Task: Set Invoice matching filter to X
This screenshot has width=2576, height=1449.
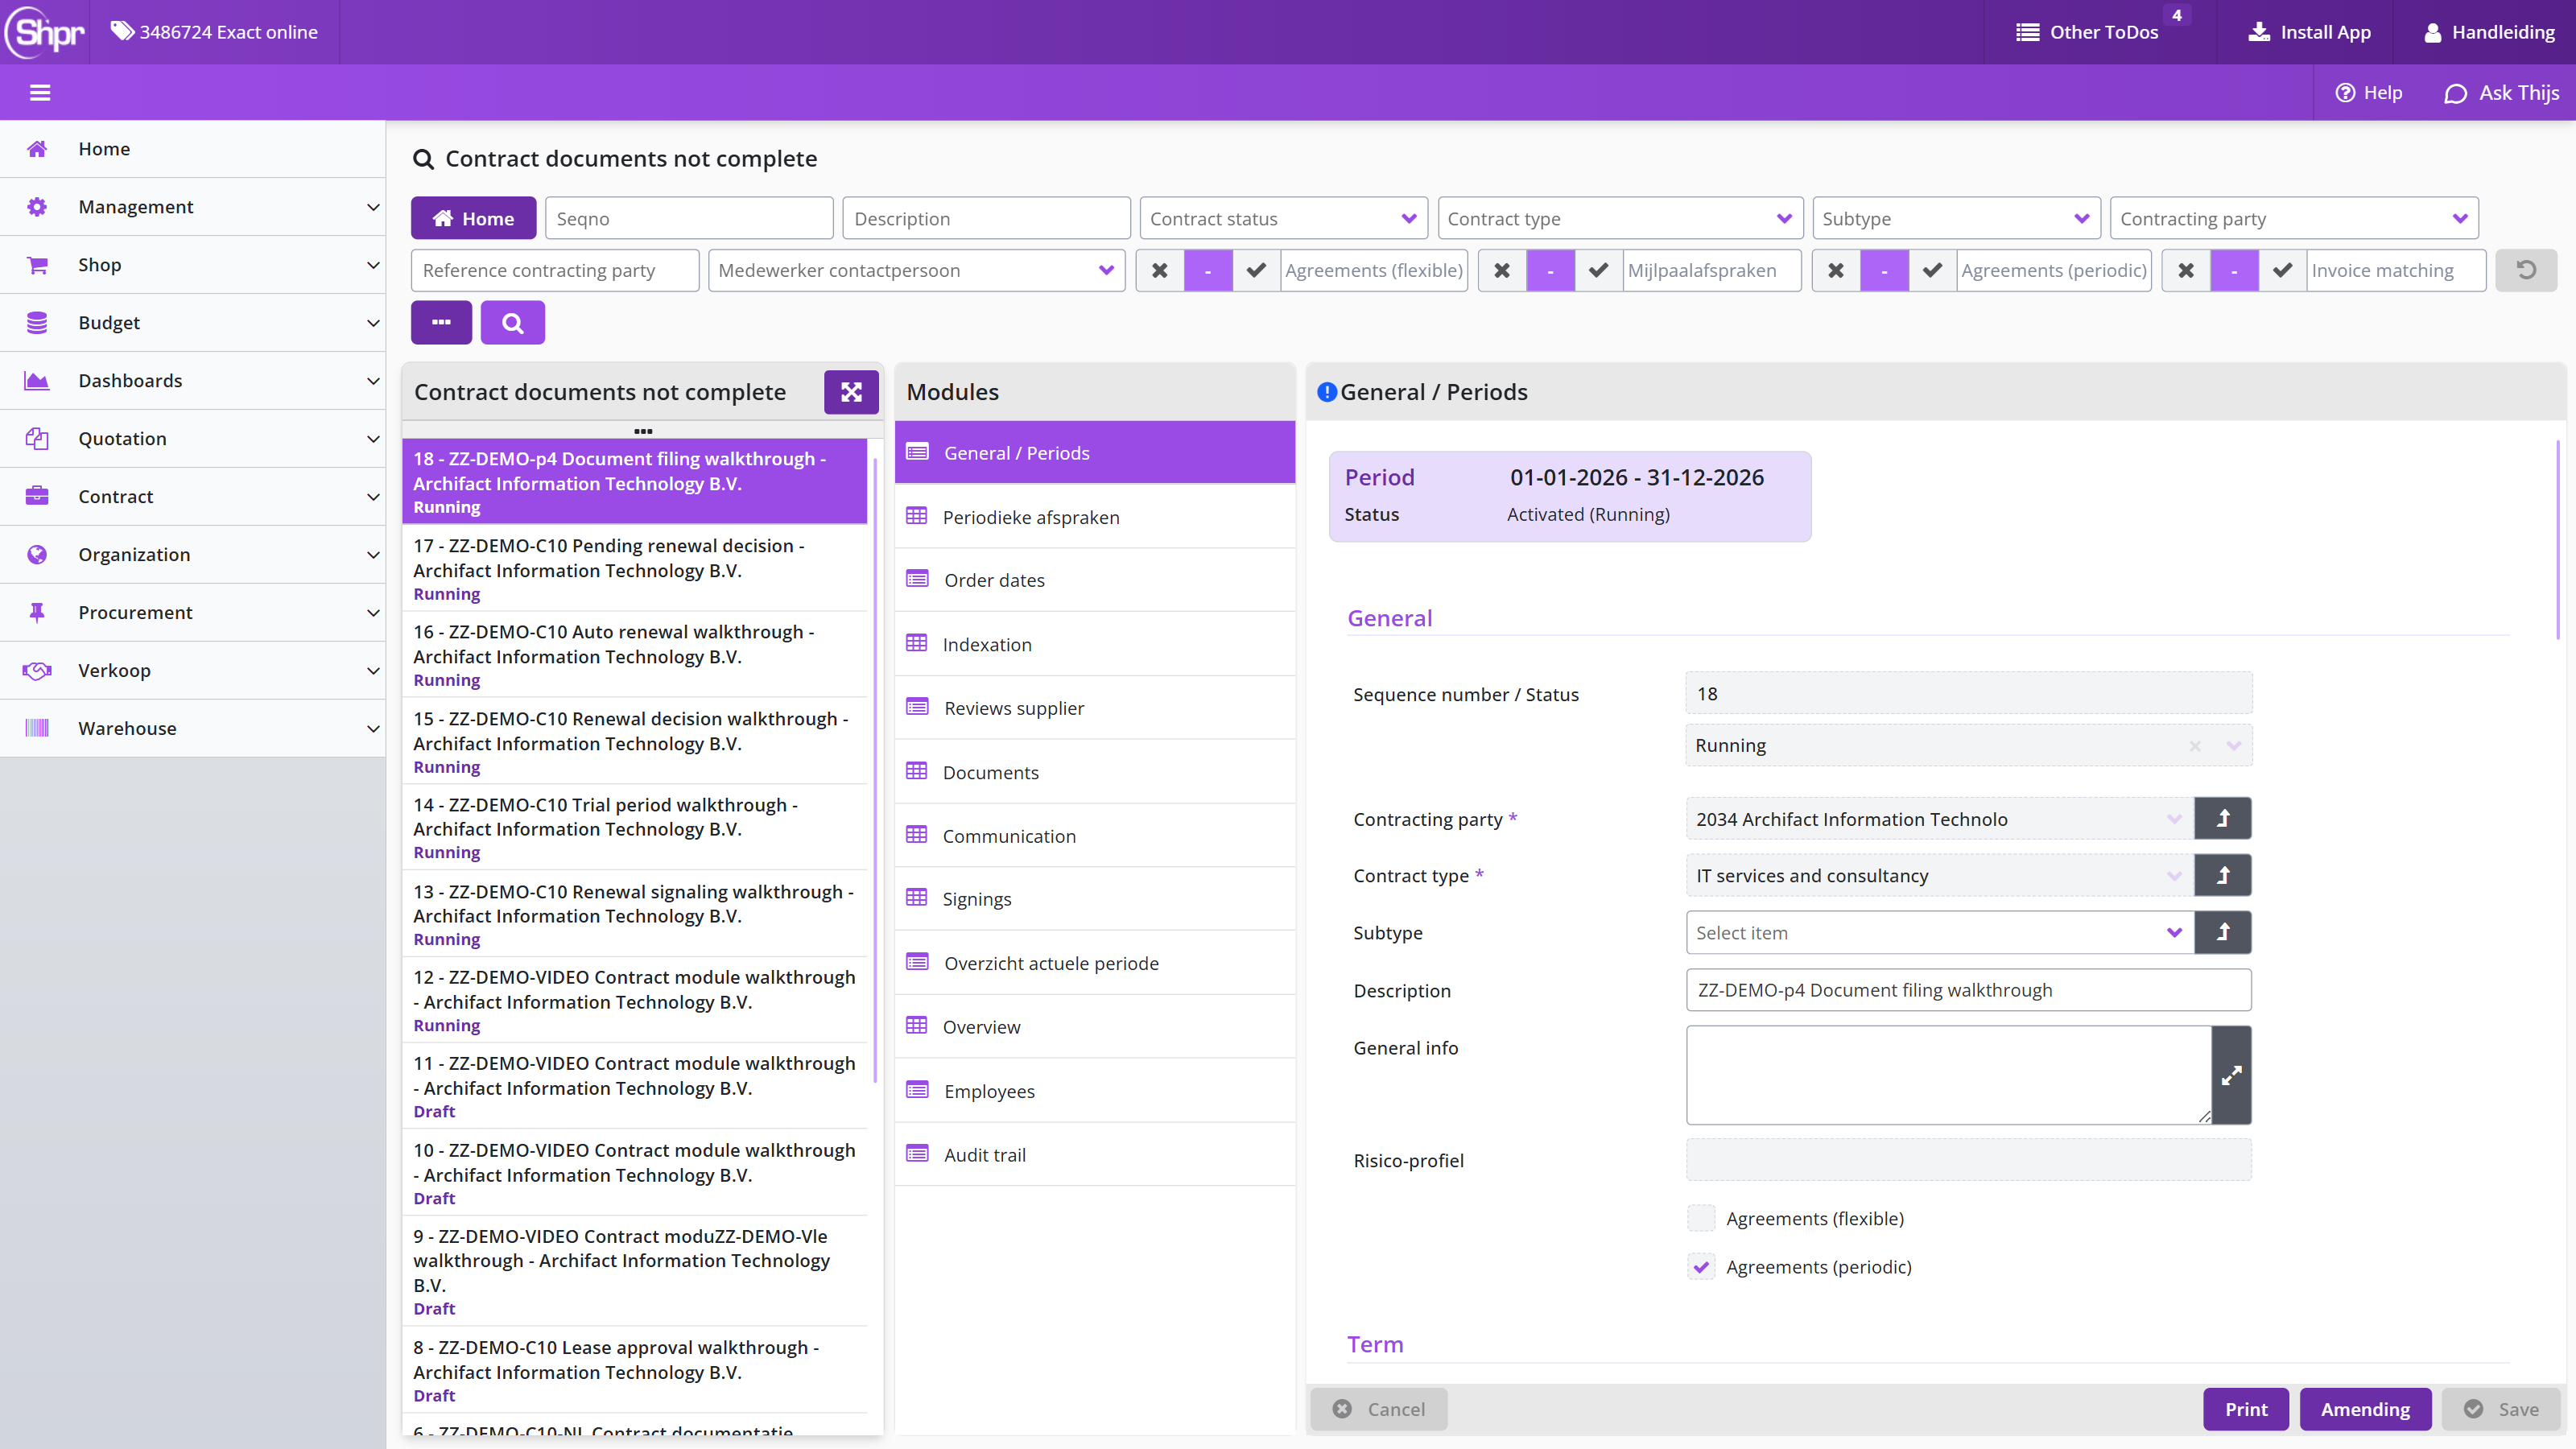Action: [2186, 270]
